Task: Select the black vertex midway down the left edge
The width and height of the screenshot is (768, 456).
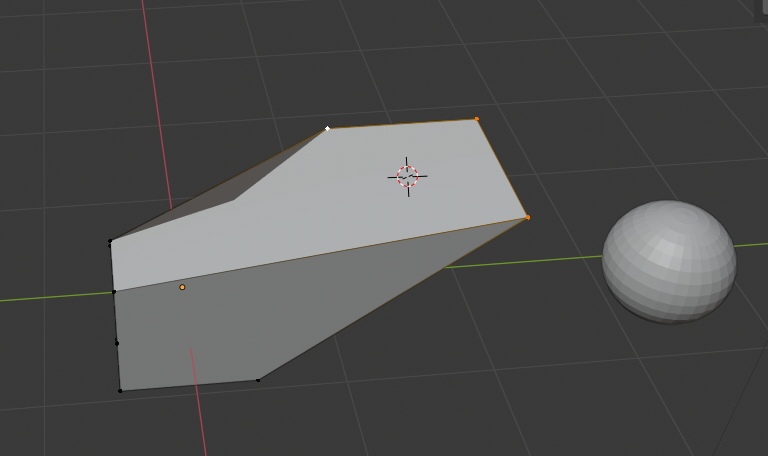Action: 117,342
